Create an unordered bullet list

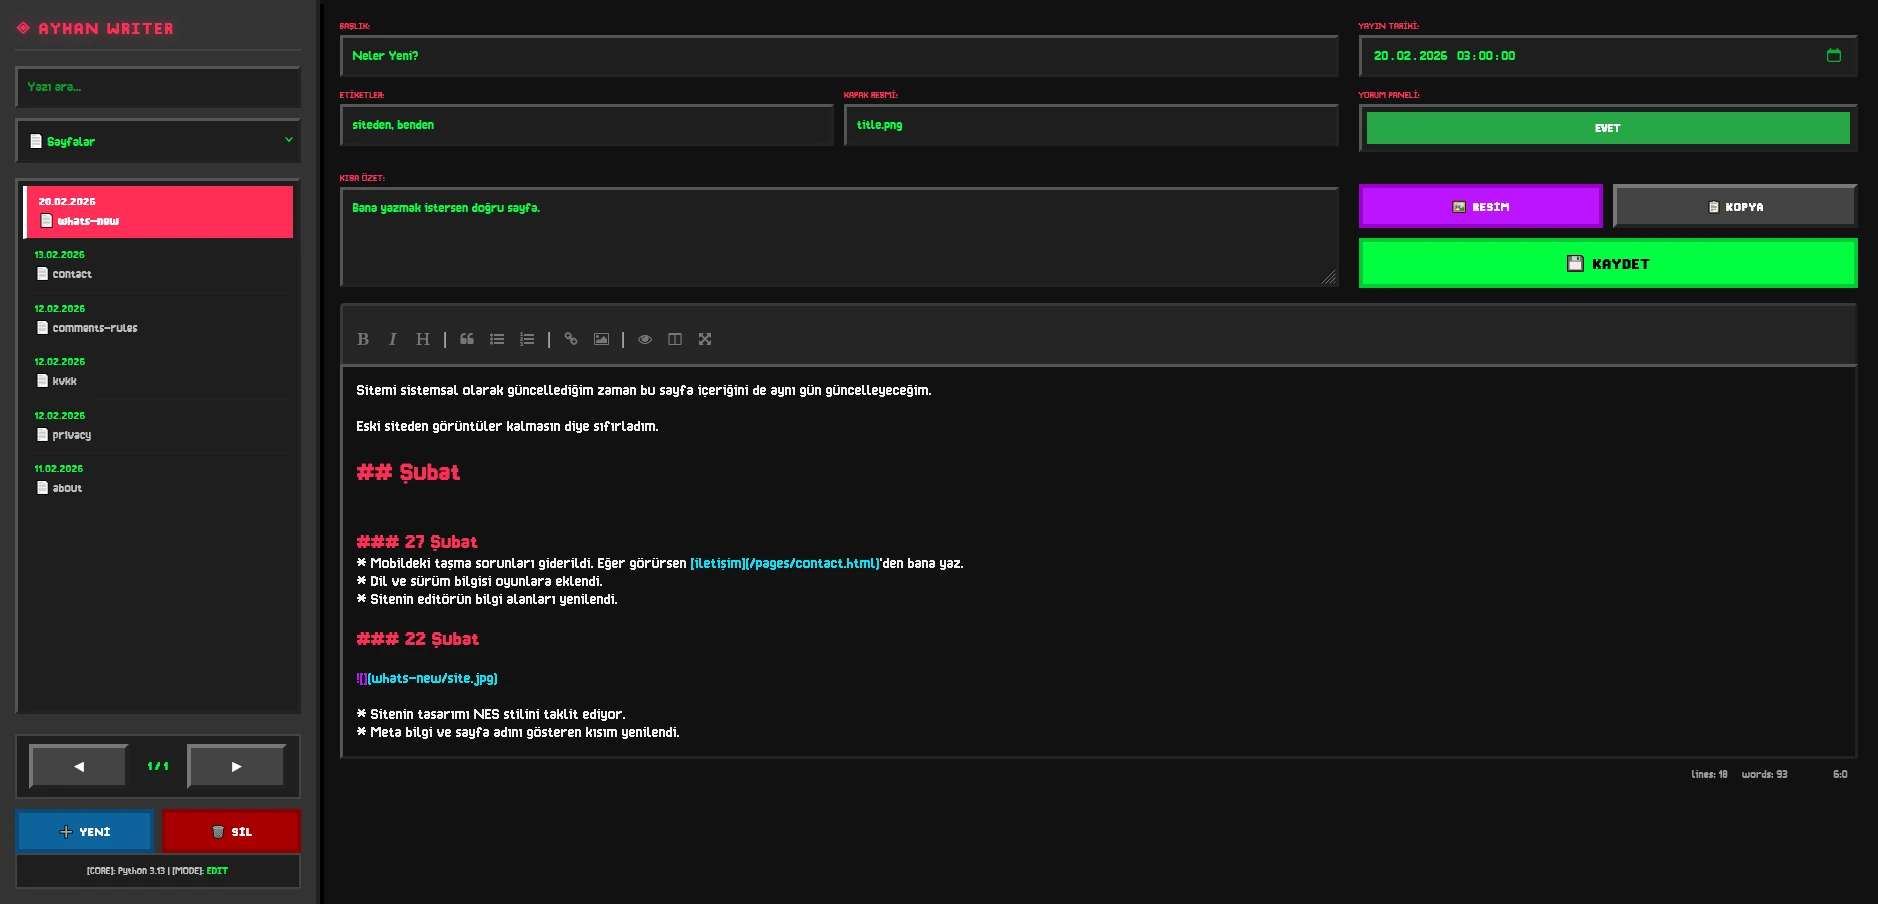click(x=497, y=339)
